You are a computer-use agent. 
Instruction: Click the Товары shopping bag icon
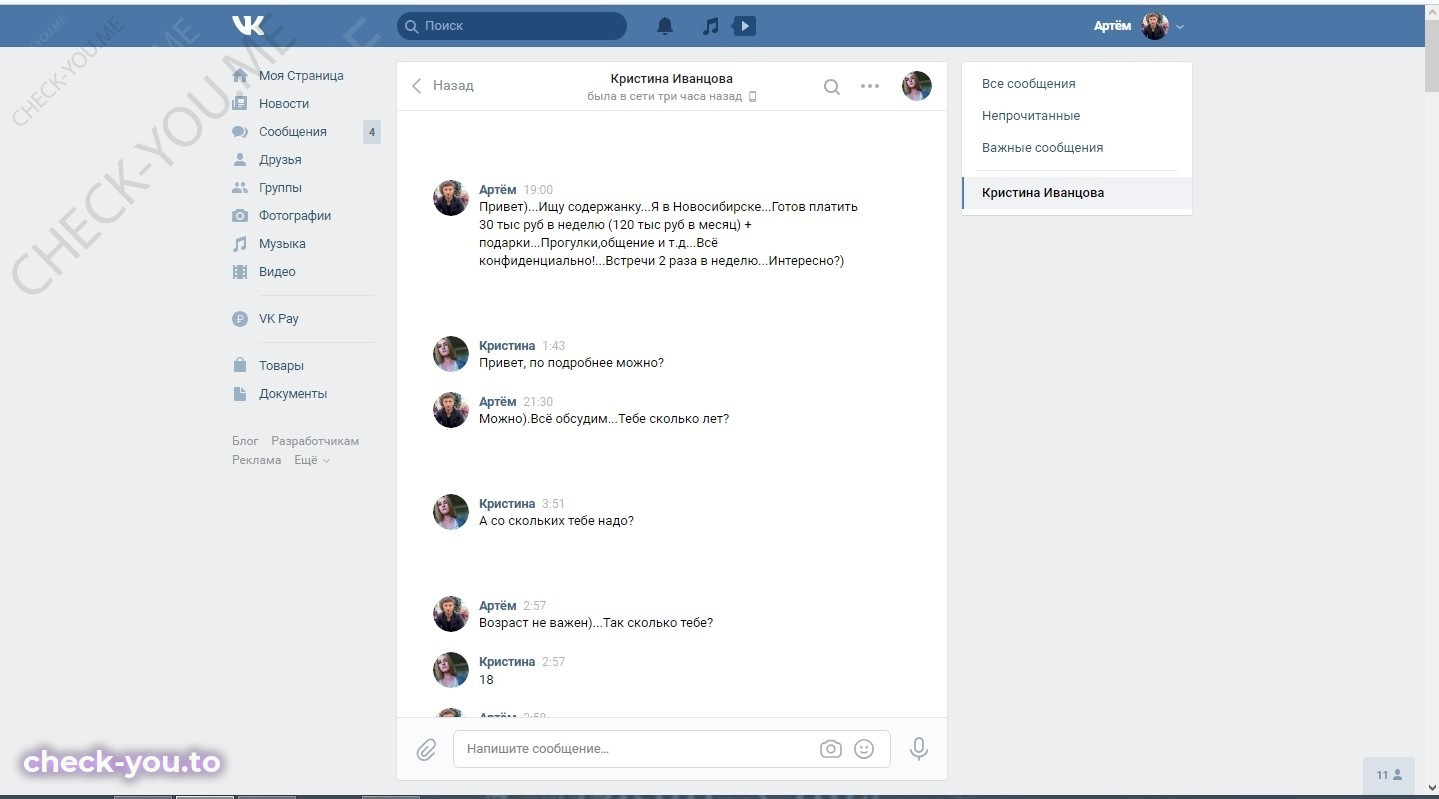pyautogui.click(x=240, y=366)
